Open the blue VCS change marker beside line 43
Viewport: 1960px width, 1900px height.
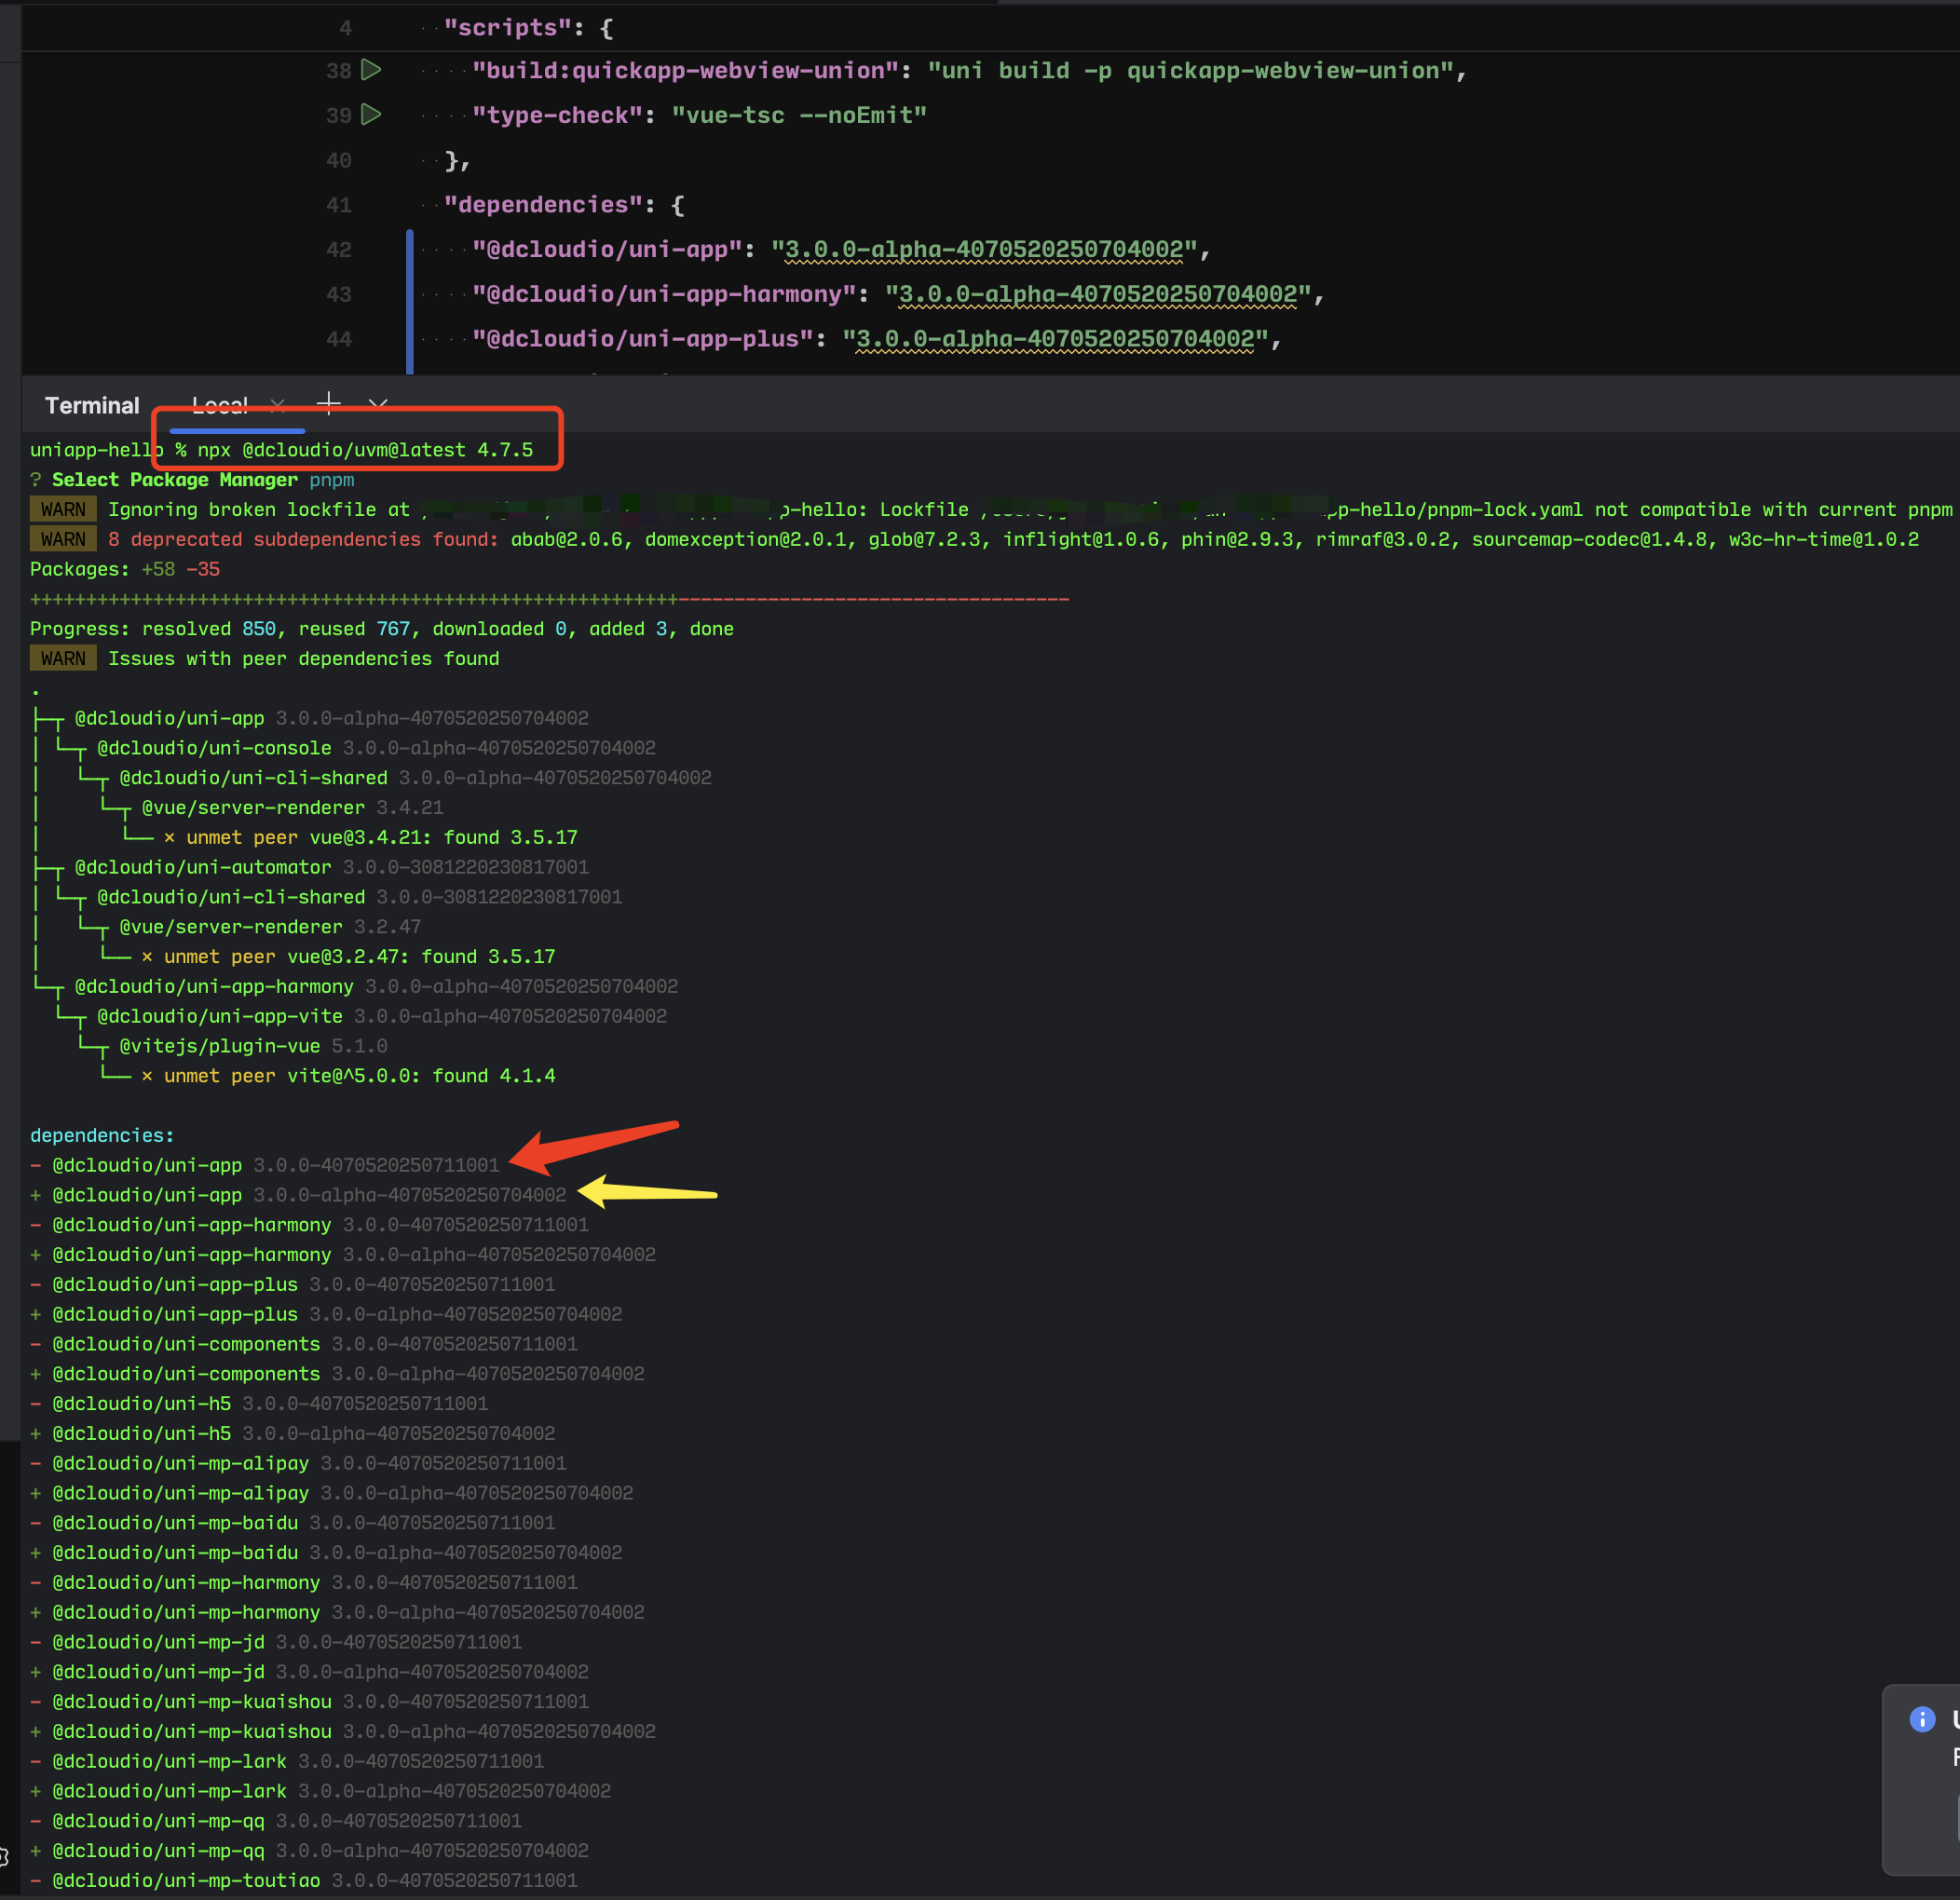click(x=410, y=294)
